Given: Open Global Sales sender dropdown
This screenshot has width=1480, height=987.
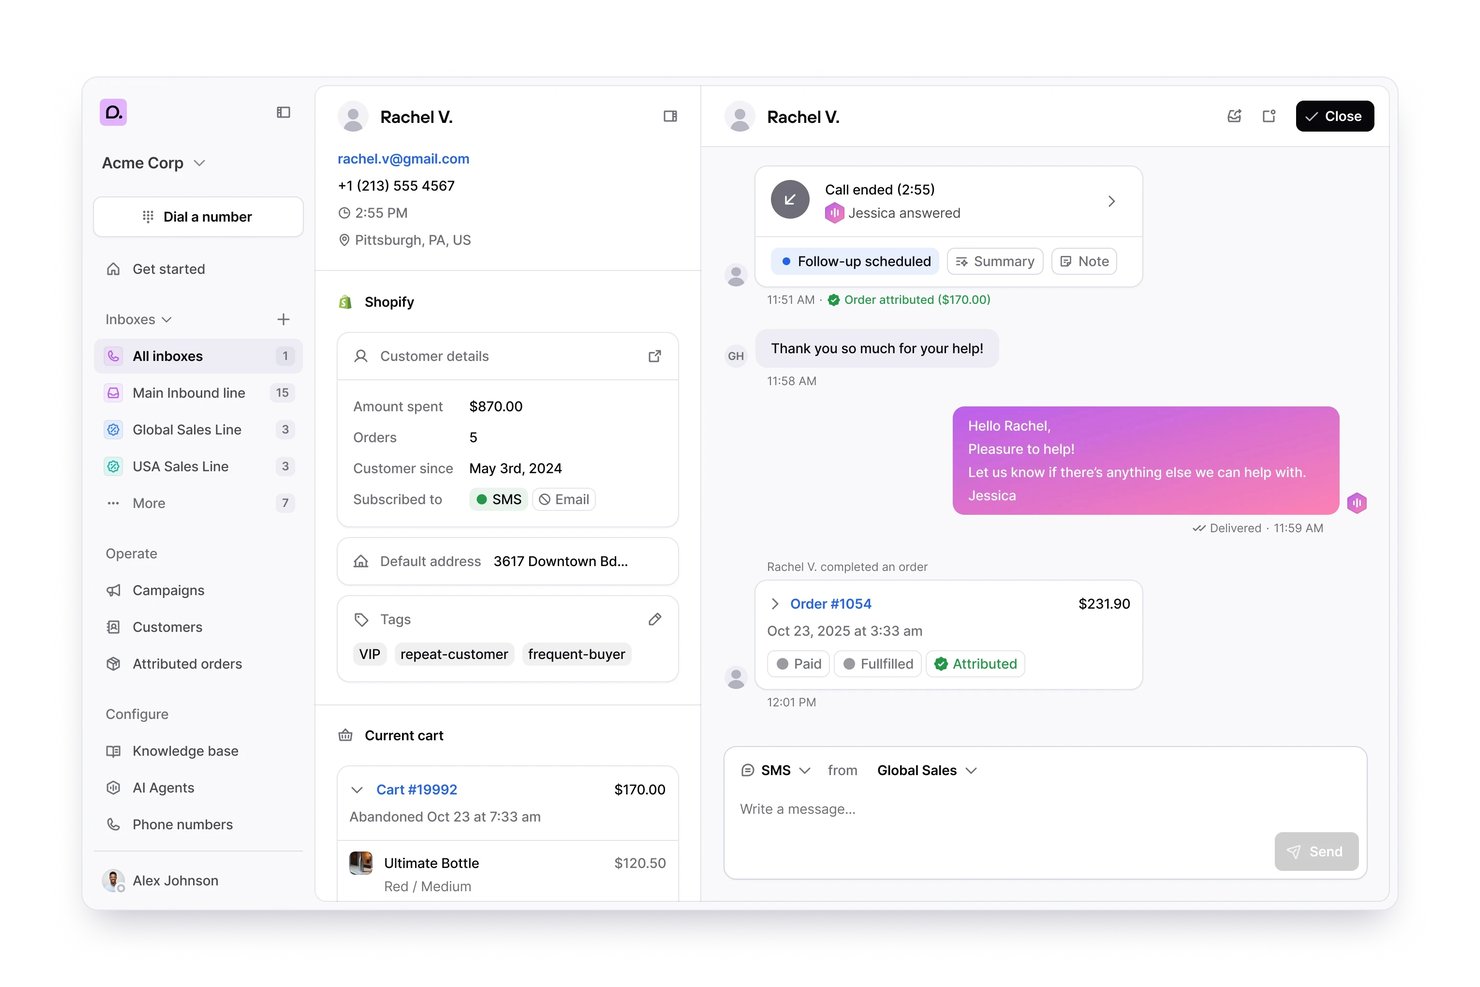Looking at the screenshot, I should tap(926, 770).
